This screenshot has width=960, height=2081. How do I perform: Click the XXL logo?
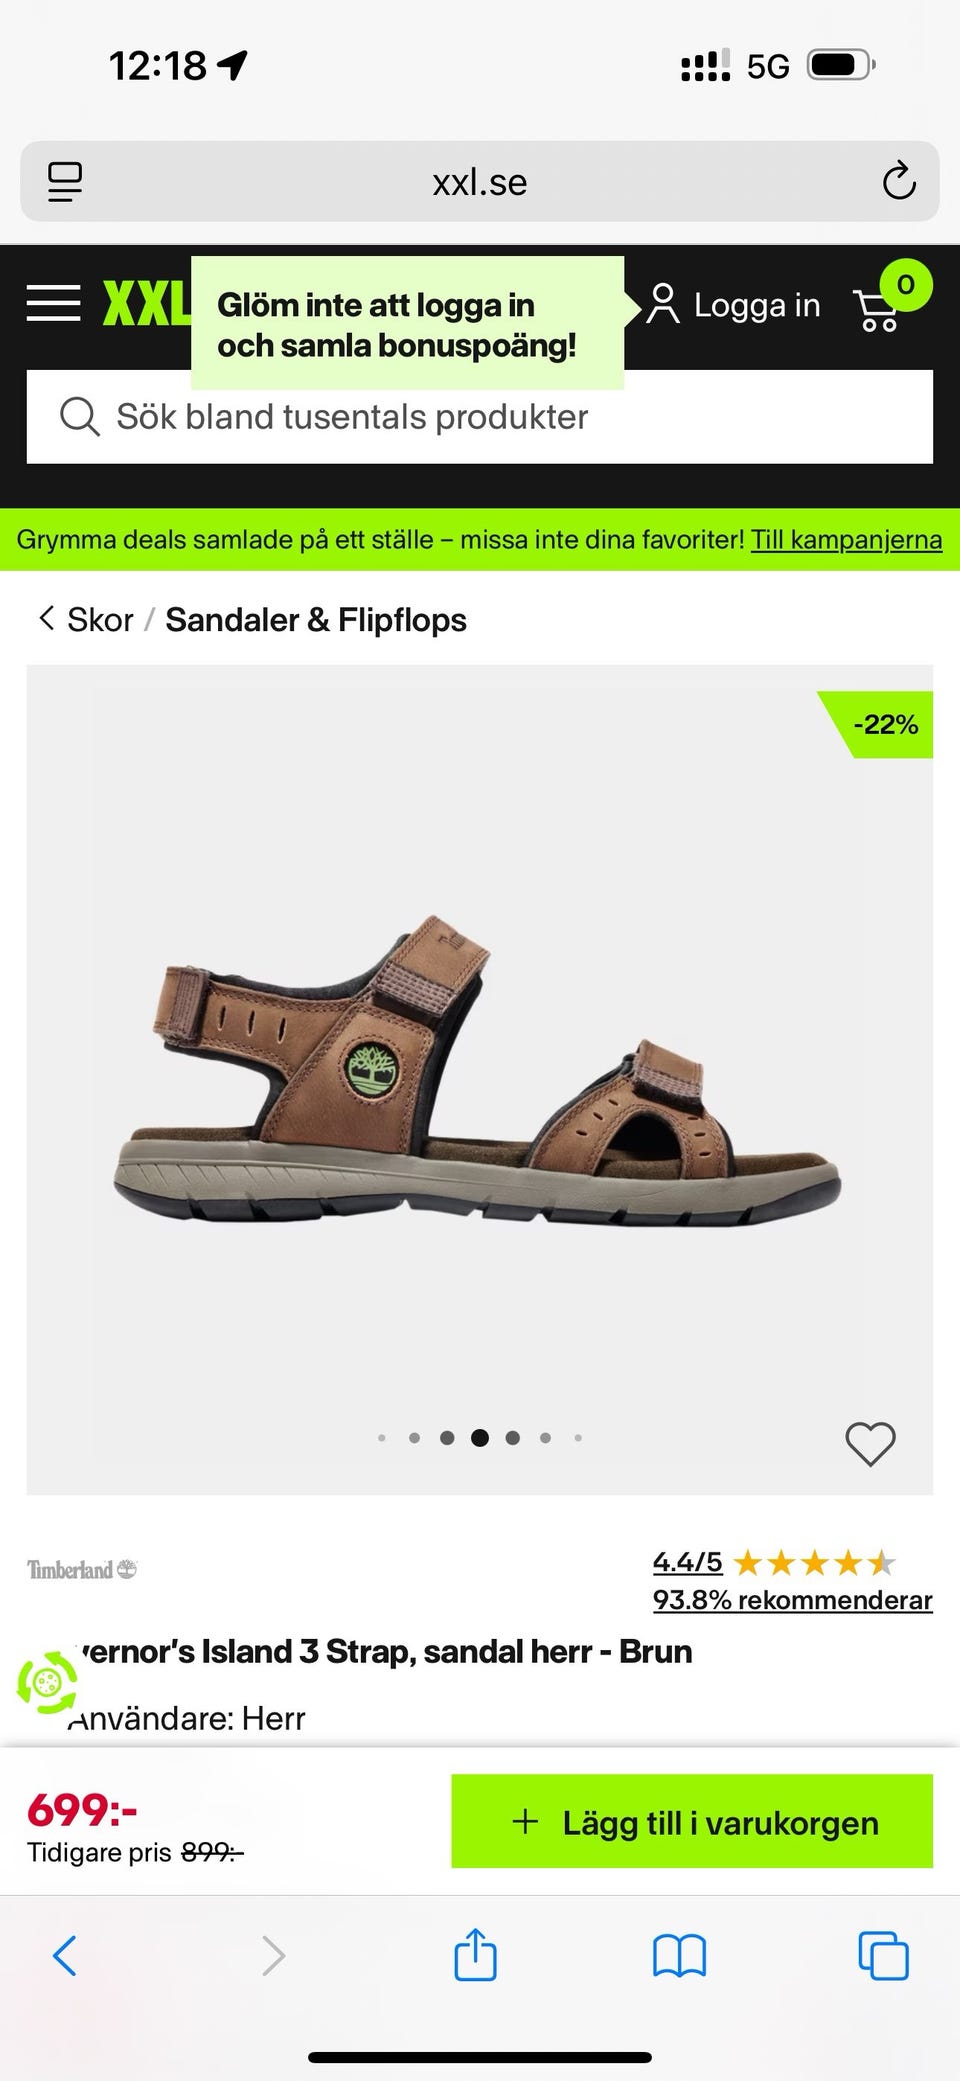[146, 304]
